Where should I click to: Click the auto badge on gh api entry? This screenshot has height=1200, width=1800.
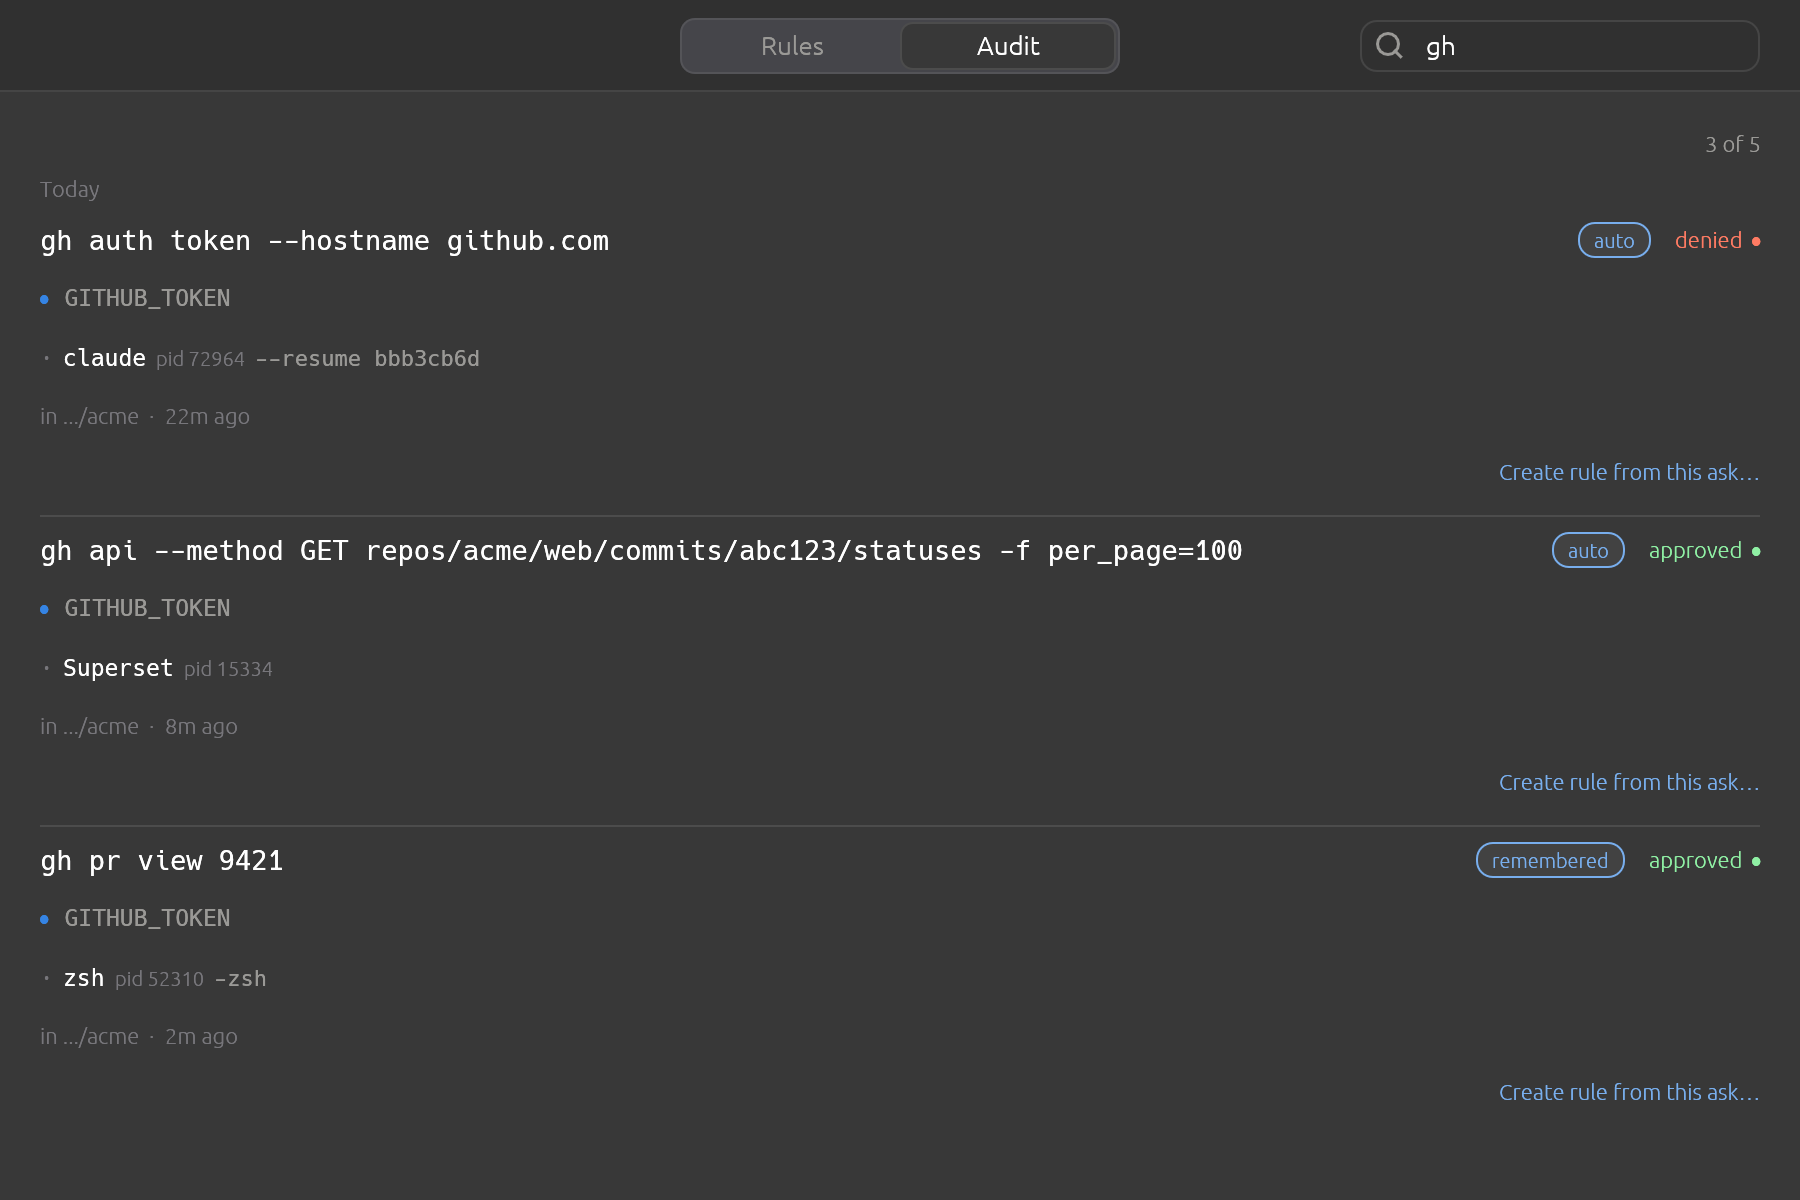1588,550
